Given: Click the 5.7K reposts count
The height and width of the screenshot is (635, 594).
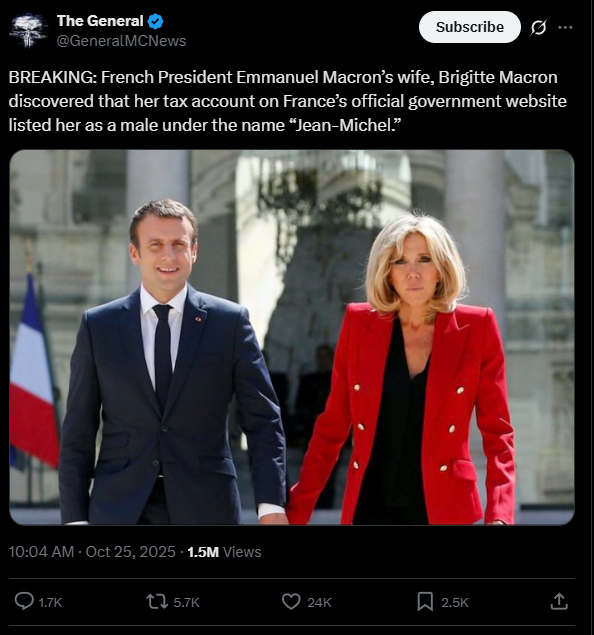Looking at the screenshot, I should [x=186, y=603].
